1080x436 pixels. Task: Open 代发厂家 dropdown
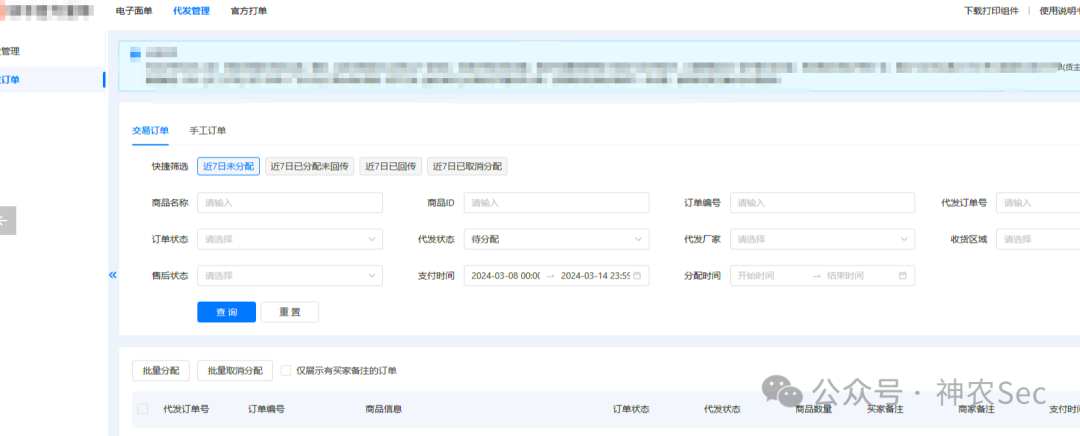[822, 239]
